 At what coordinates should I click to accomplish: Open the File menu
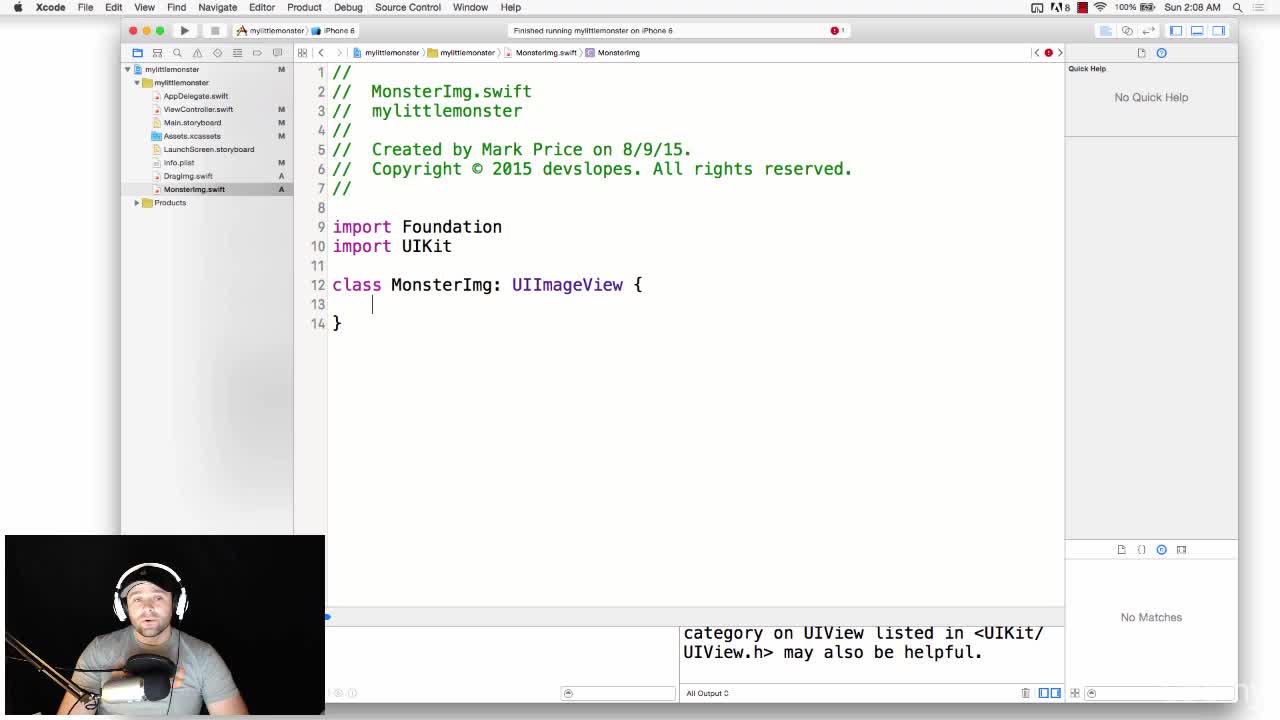click(x=86, y=7)
